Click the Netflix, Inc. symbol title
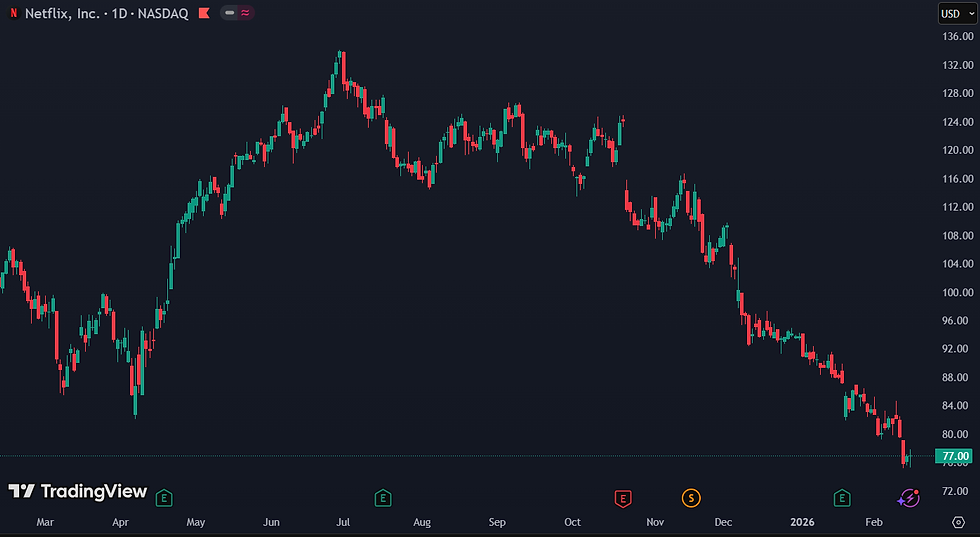 (62, 13)
